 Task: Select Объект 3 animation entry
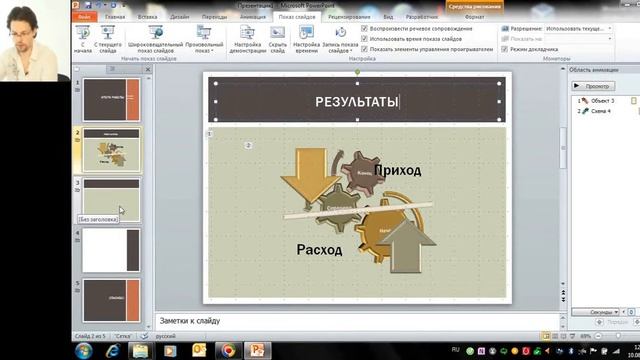point(602,100)
